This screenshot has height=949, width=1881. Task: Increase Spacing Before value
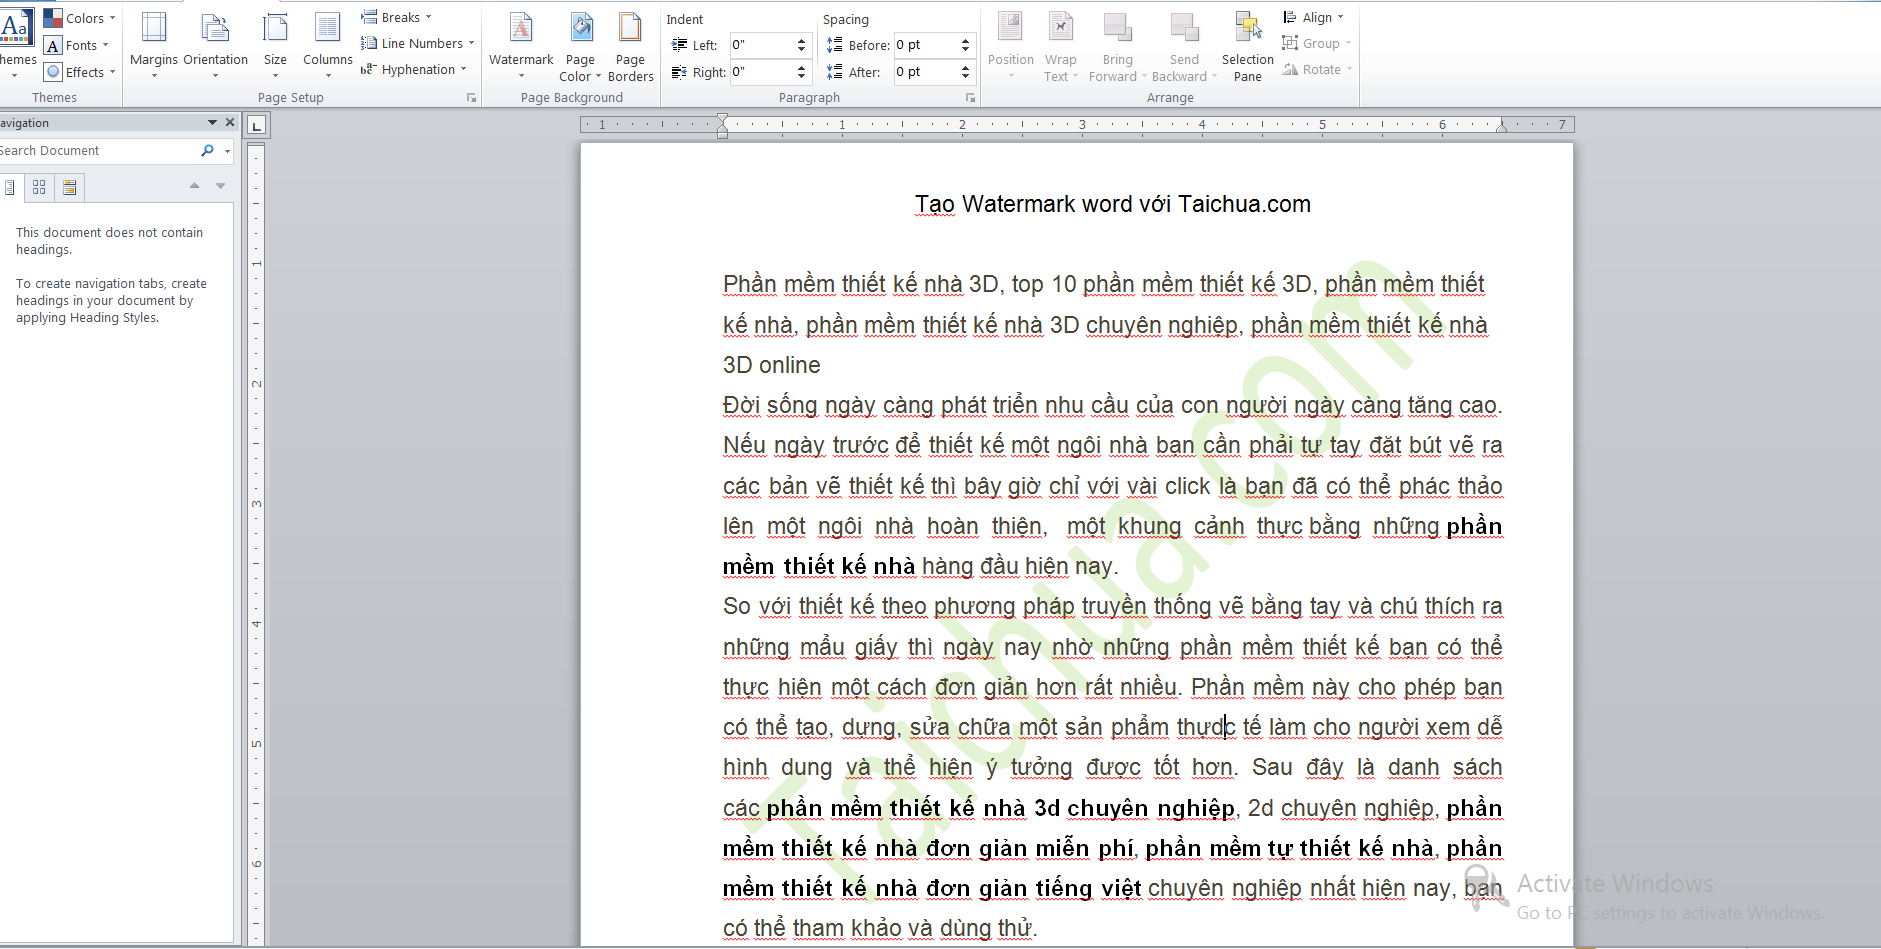965,40
